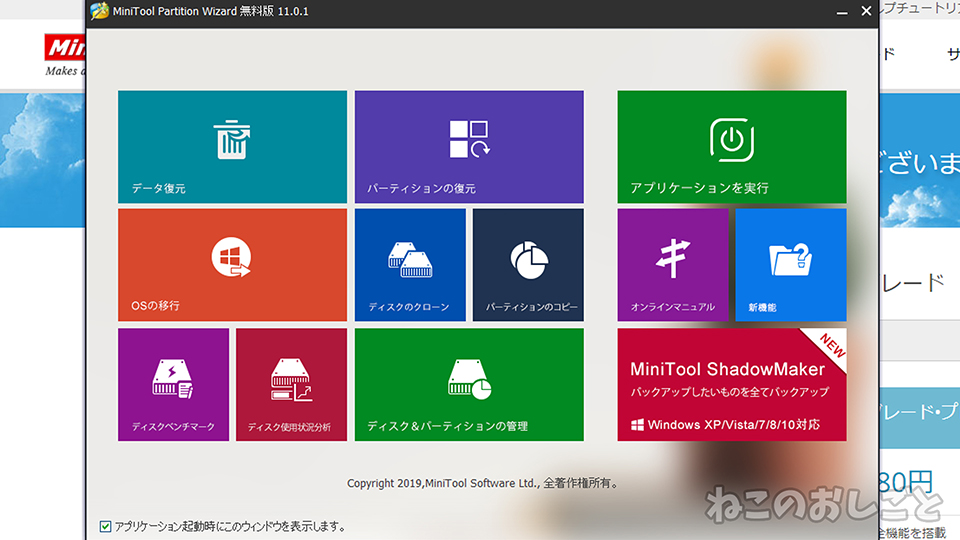Open the MiniTool ShadowMaker banner heading
The width and height of the screenshot is (960, 540).
tap(727, 369)
